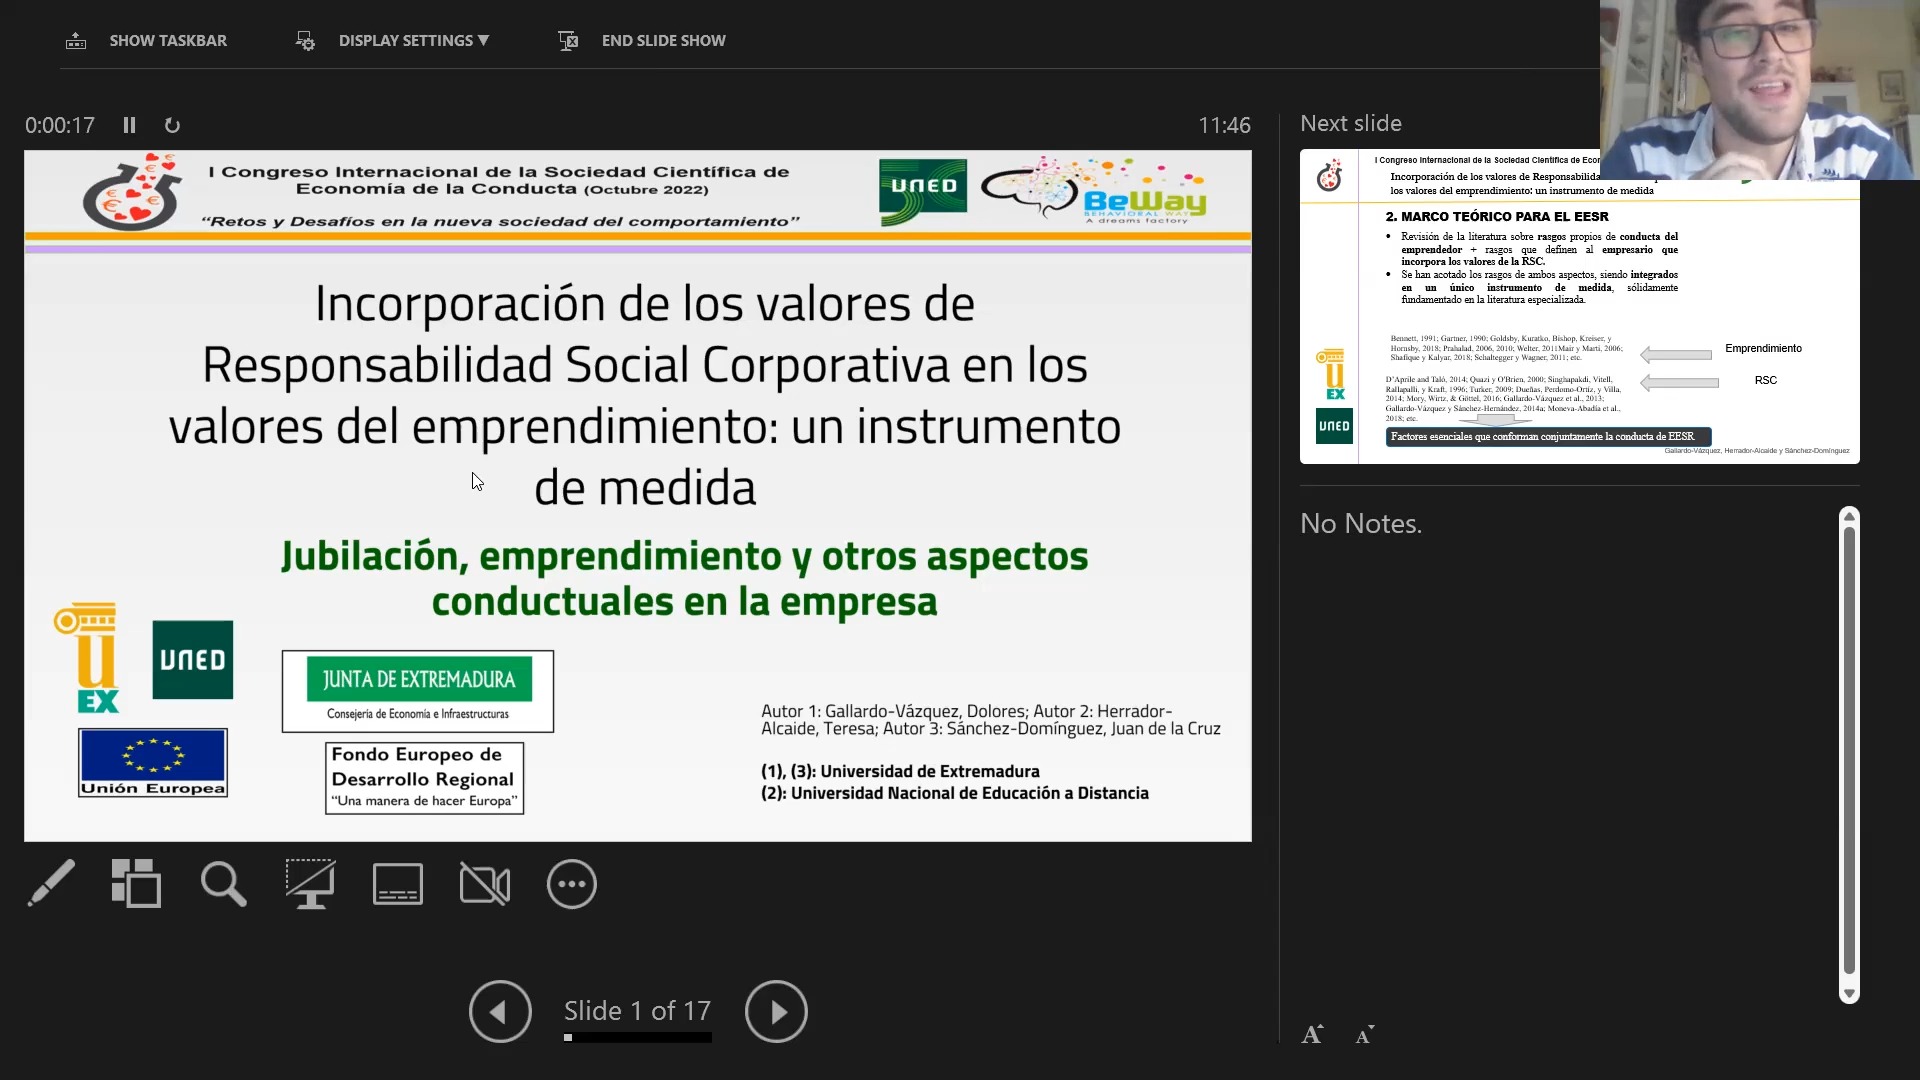1920x1080 pixels.
Task: Expand the Display Settings dropdown
Action: coord(413,41)
